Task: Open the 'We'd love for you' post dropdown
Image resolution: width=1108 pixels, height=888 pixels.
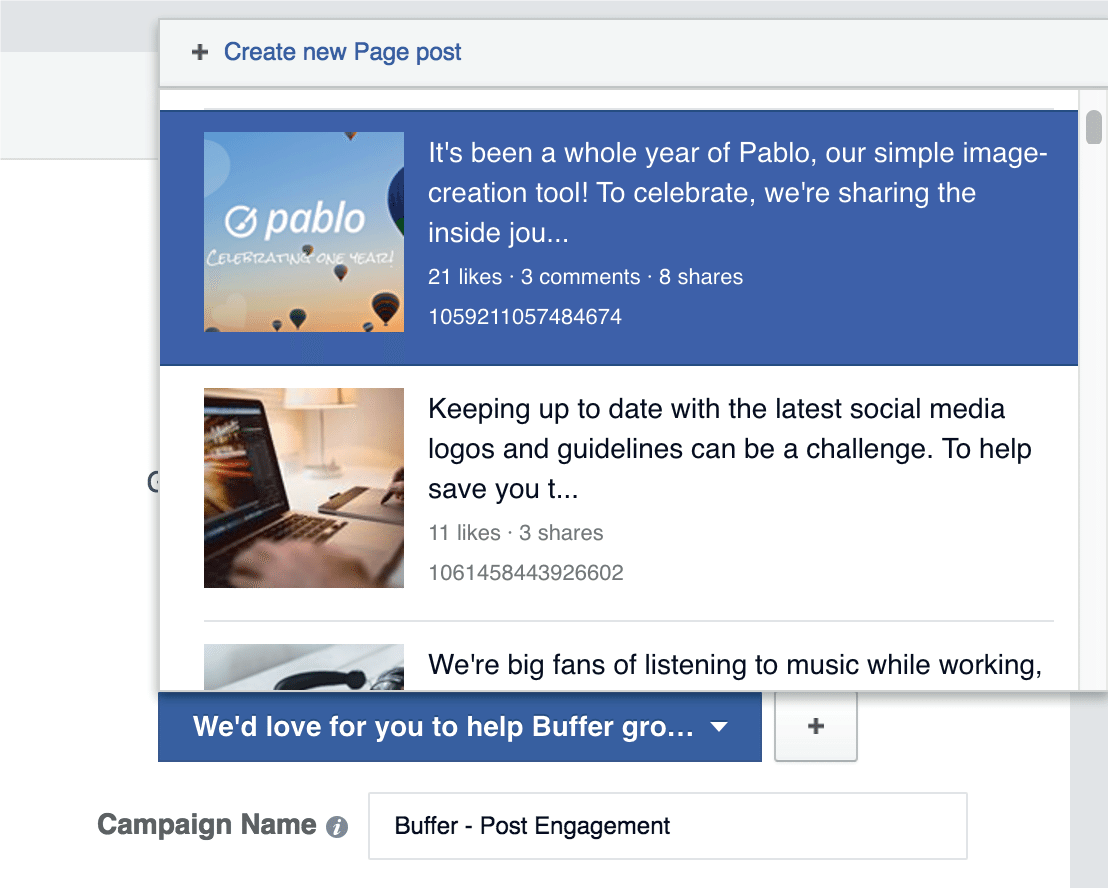Action: pos(443,726)
